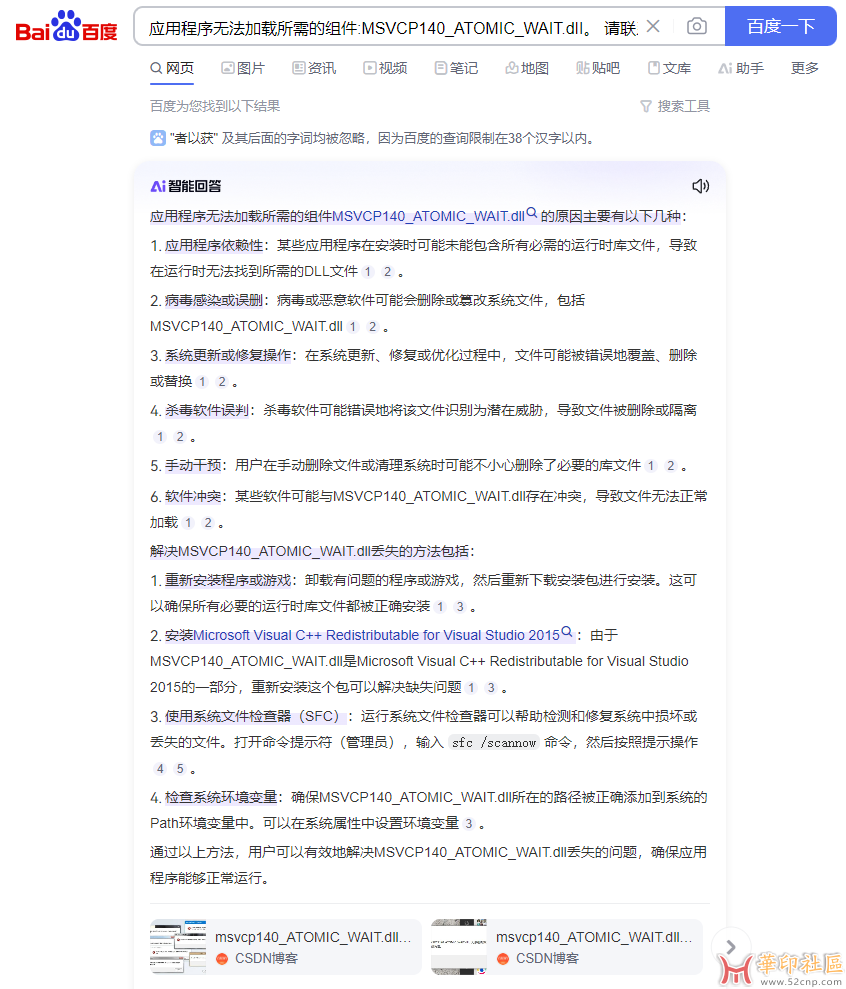The image size is (846, 989).
Task: Expand the 更多 menu
Action: coord(805,68)
